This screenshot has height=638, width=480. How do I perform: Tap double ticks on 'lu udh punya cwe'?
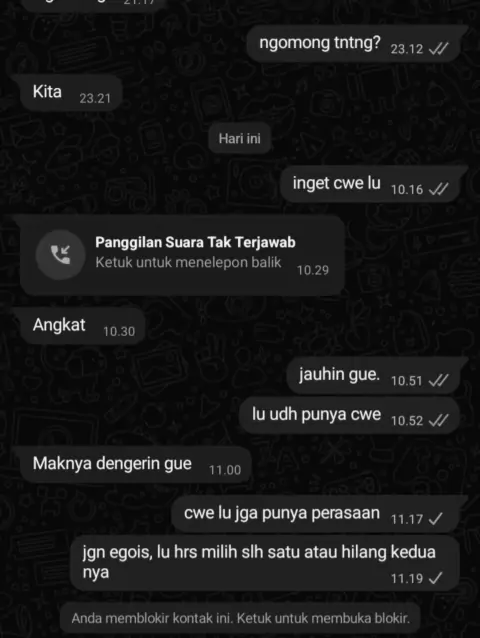click(439, 420)
